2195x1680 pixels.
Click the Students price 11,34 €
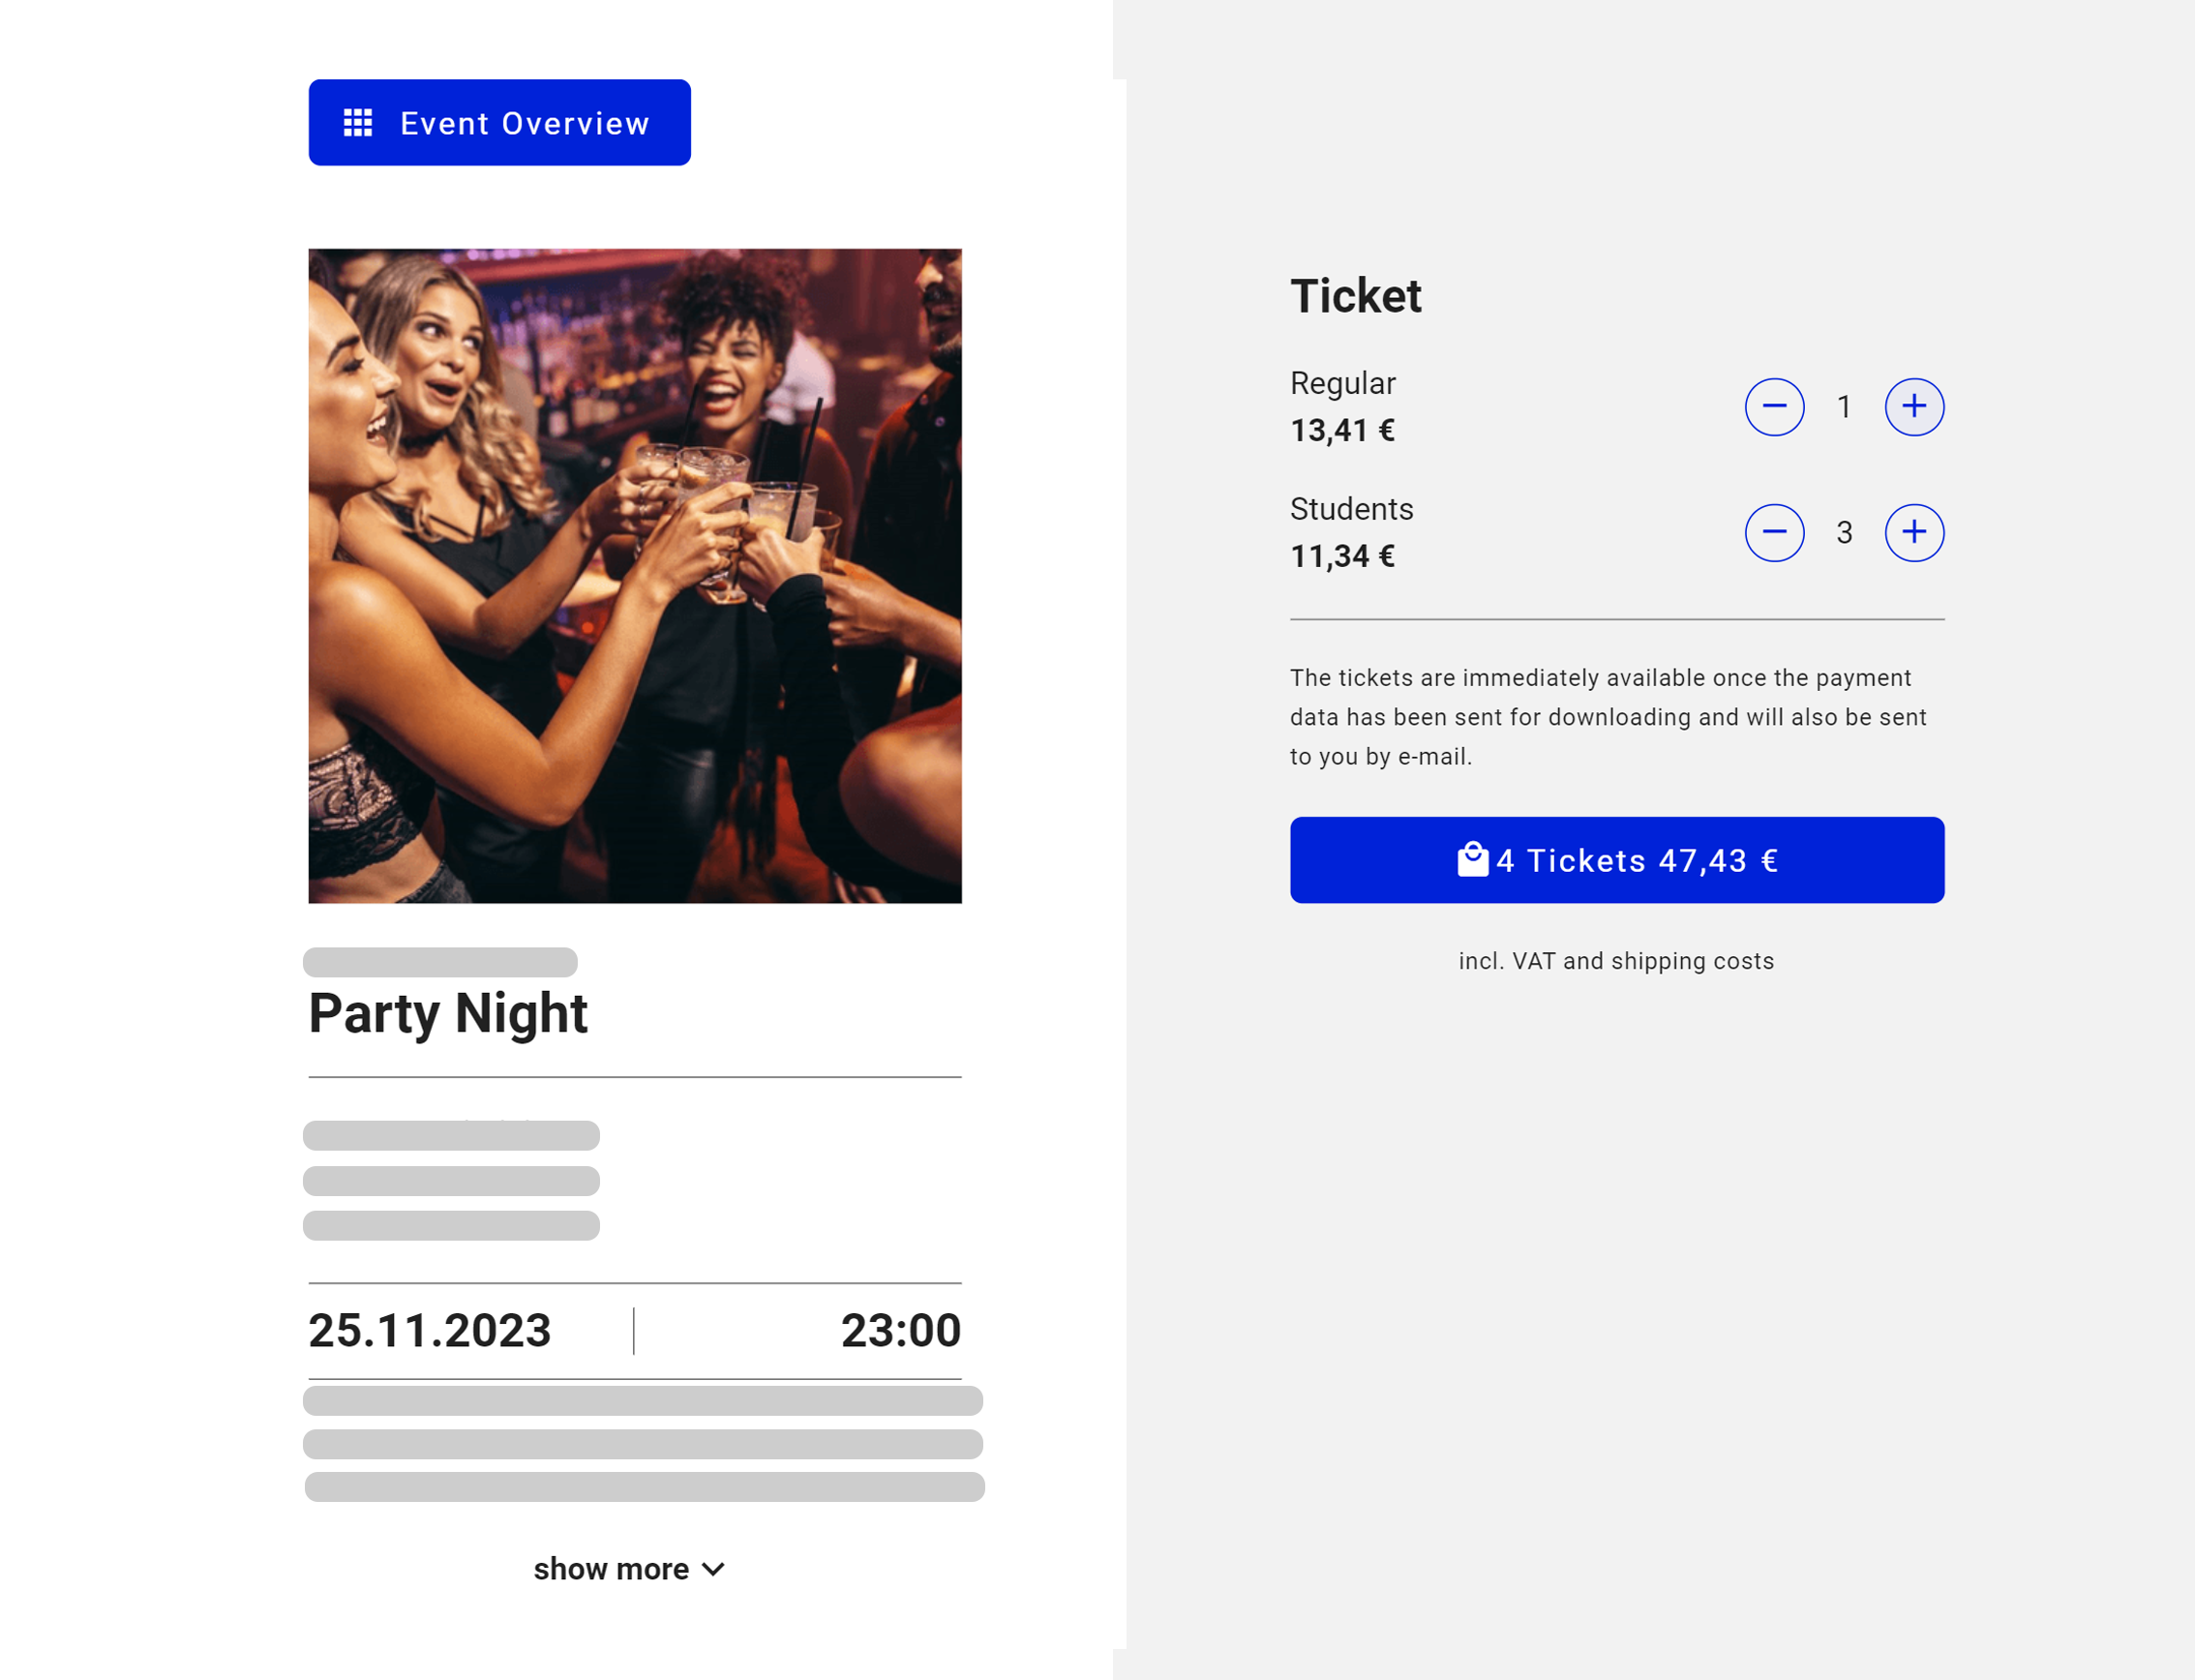point(1342,556)
